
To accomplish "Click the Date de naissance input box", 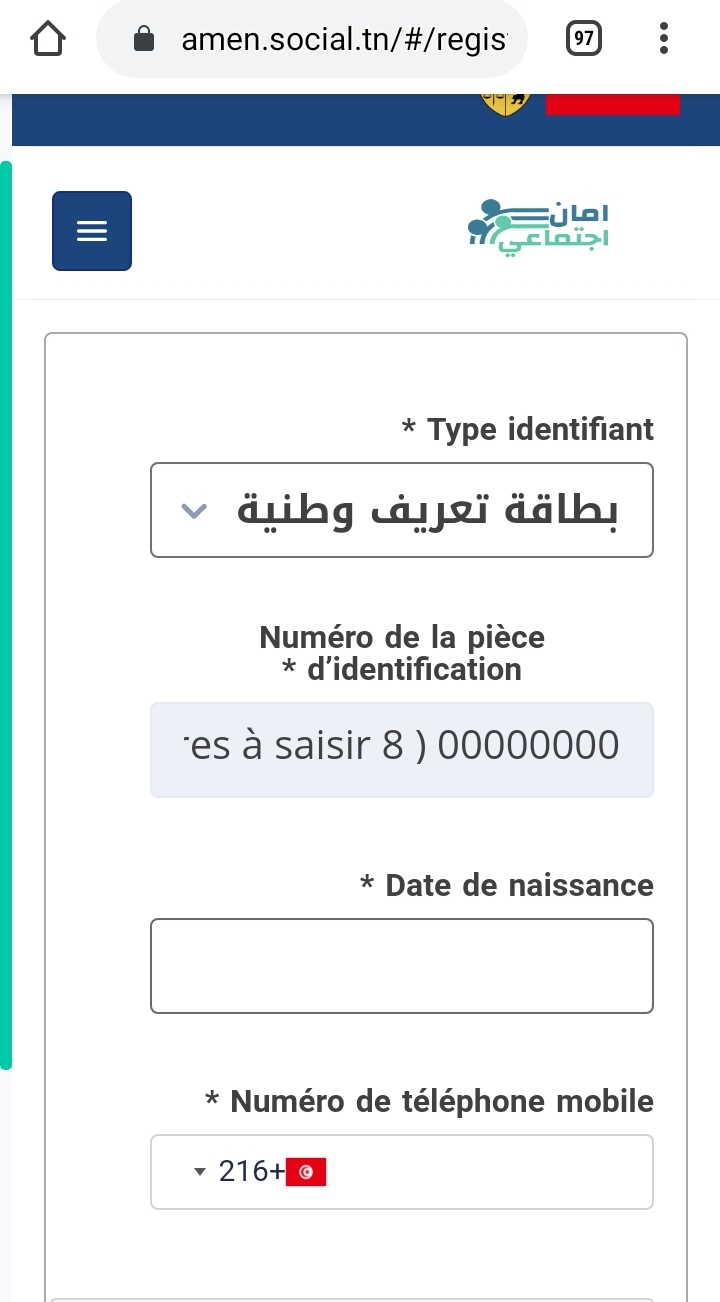I will click(x=402, y=966).
